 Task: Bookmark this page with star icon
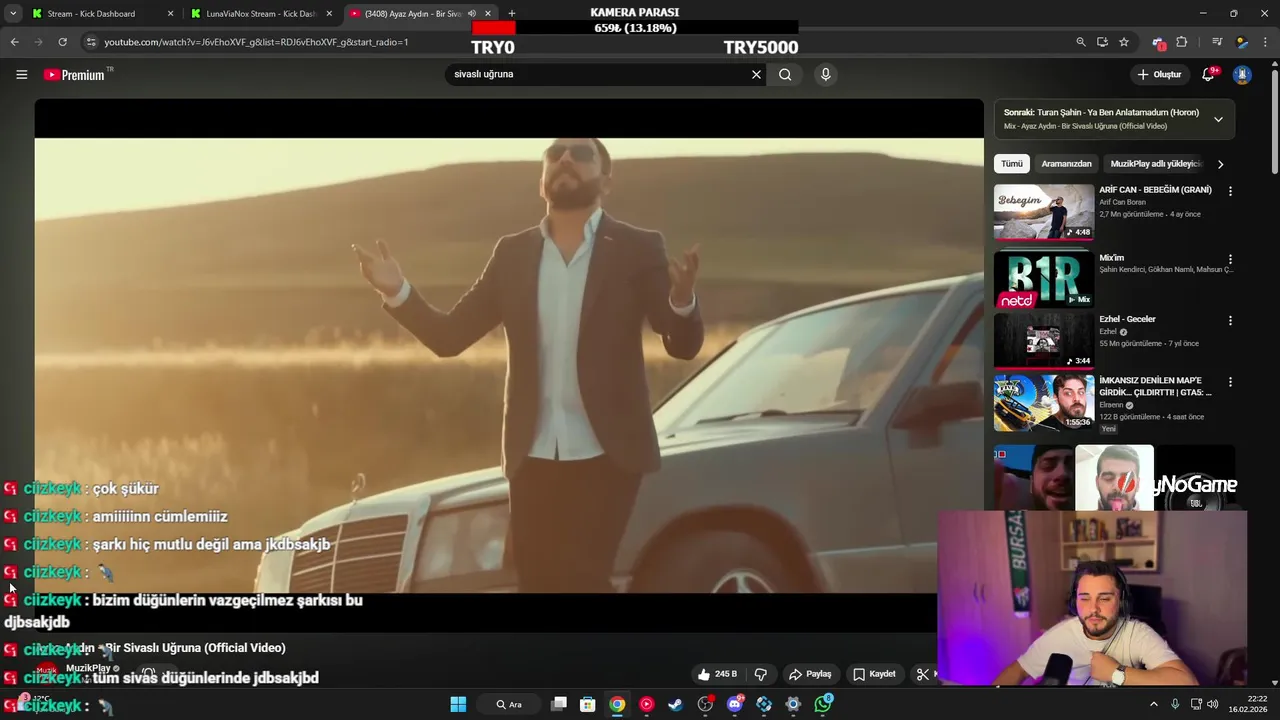1124,42
